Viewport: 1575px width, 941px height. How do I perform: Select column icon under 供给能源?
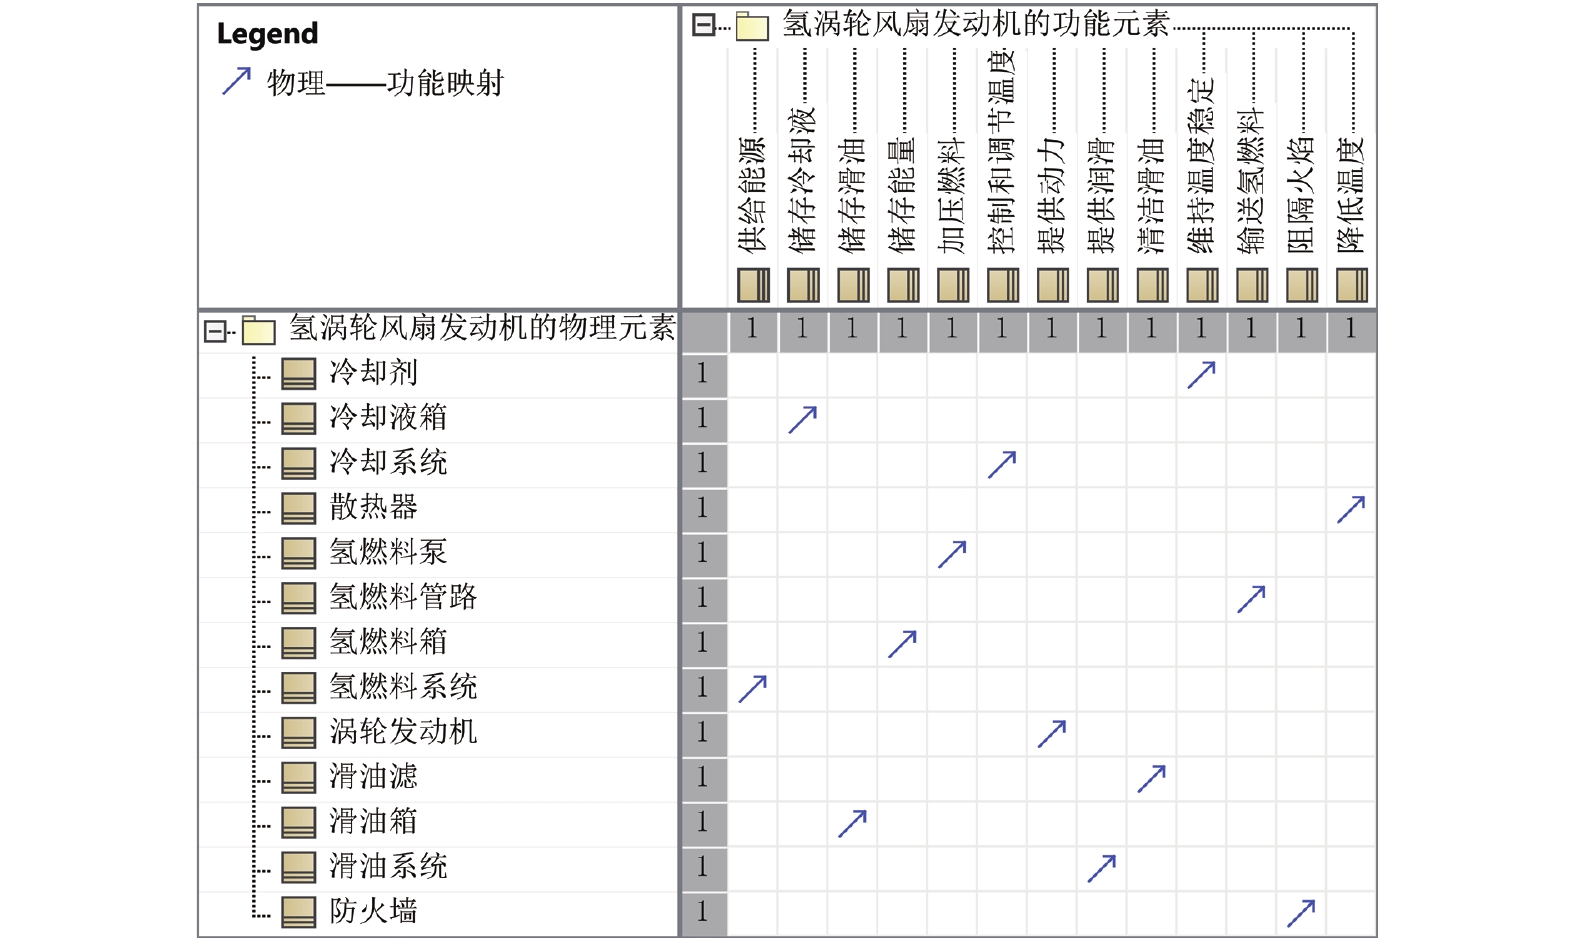(x=753, y=285)
